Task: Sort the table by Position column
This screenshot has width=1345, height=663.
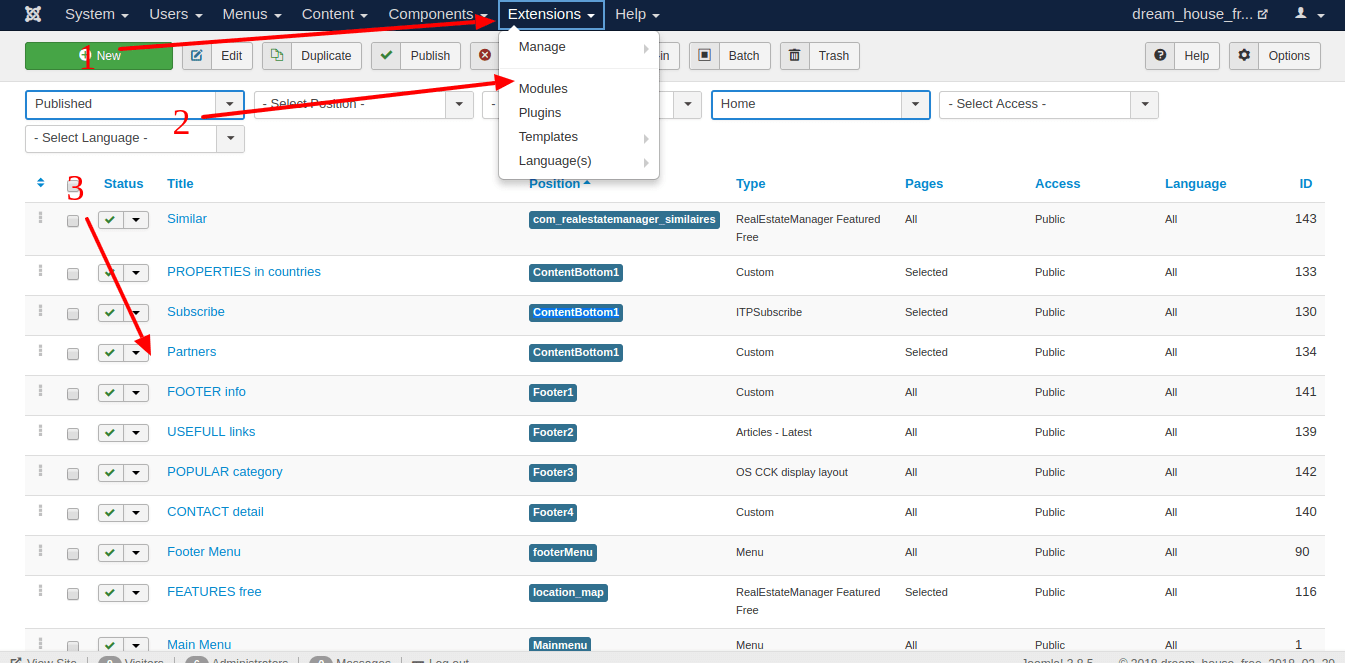Action: pos(559,183)
